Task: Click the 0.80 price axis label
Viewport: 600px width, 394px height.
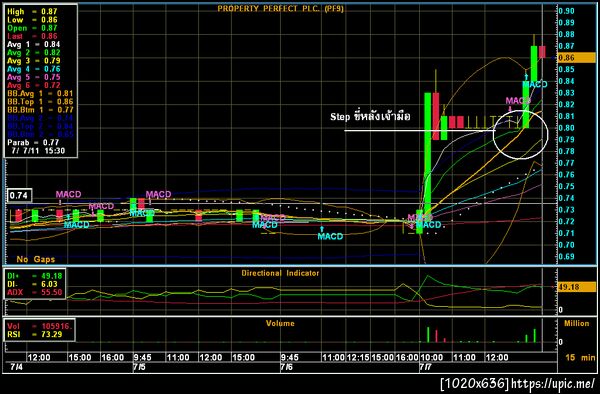Action: (x=566, y=128)
